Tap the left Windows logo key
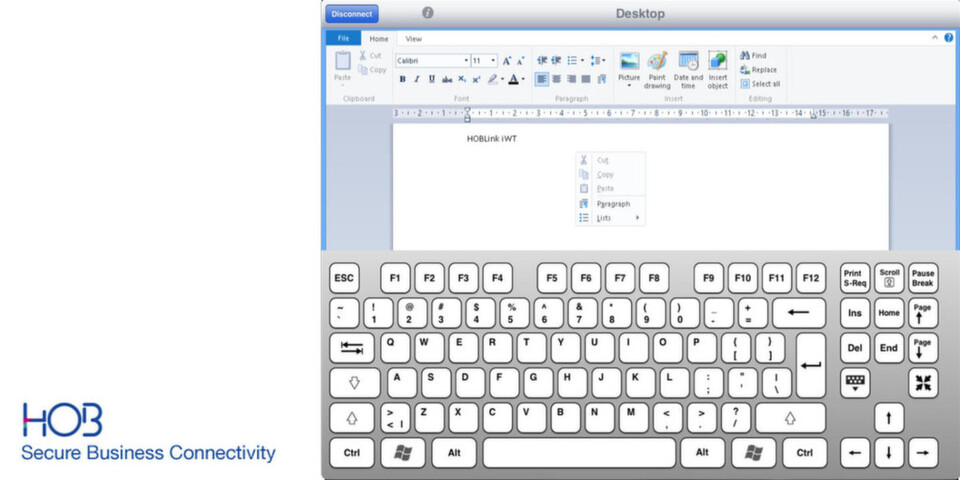Screen dimensions: 960x480 402,452
